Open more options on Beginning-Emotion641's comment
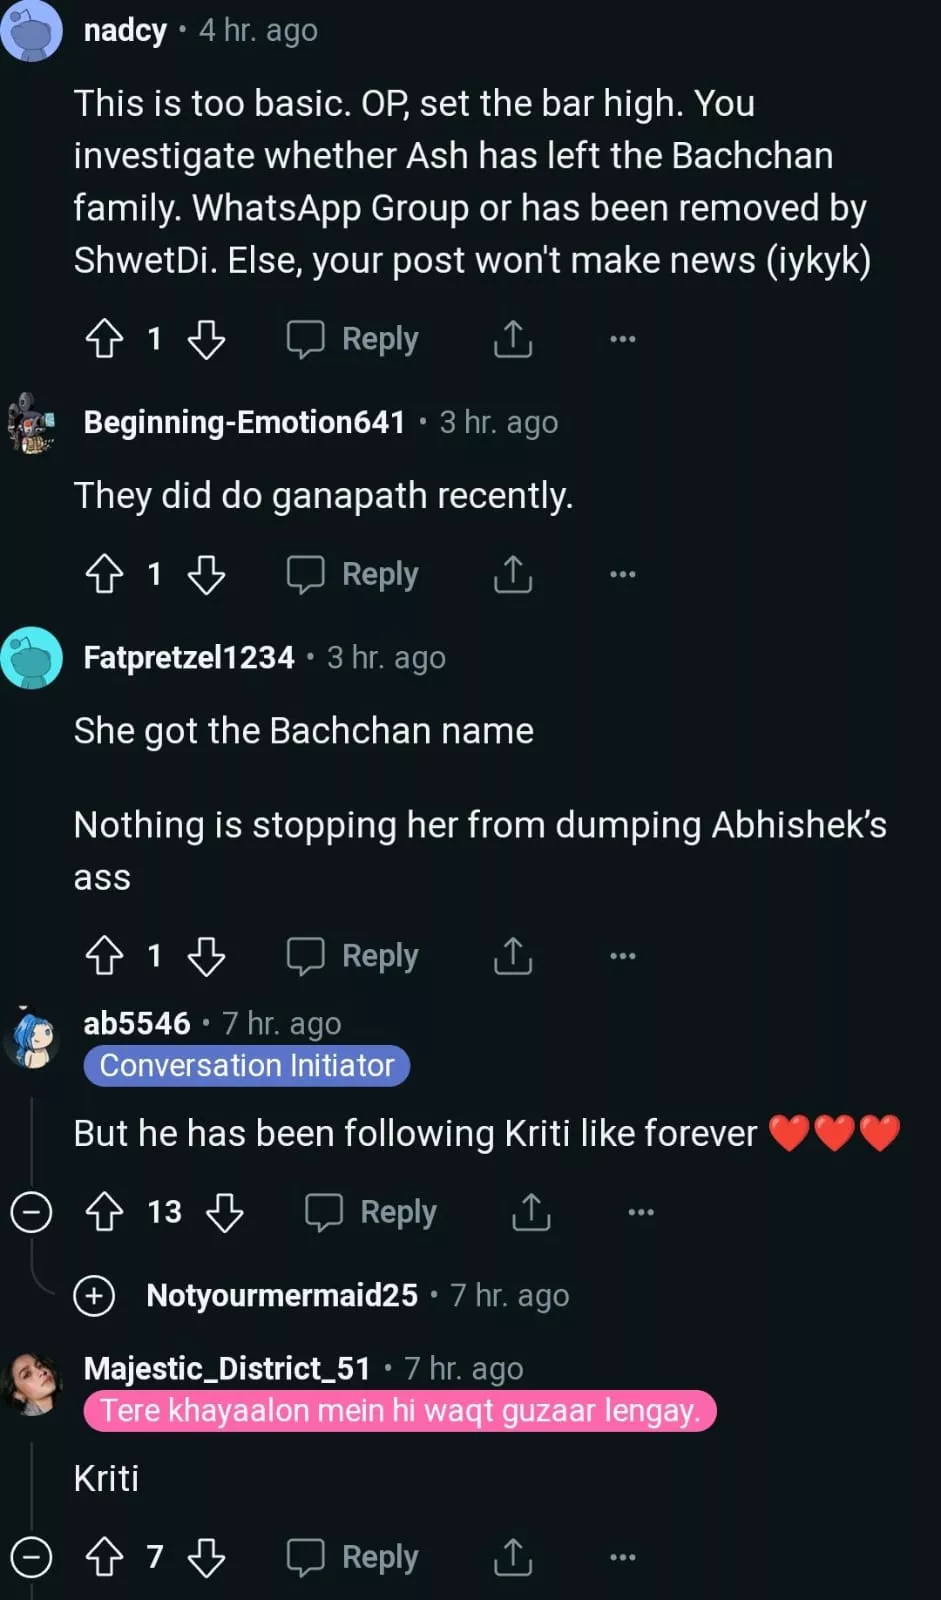The height and width of the screenshot is (1600, 941). coord(622,574)
